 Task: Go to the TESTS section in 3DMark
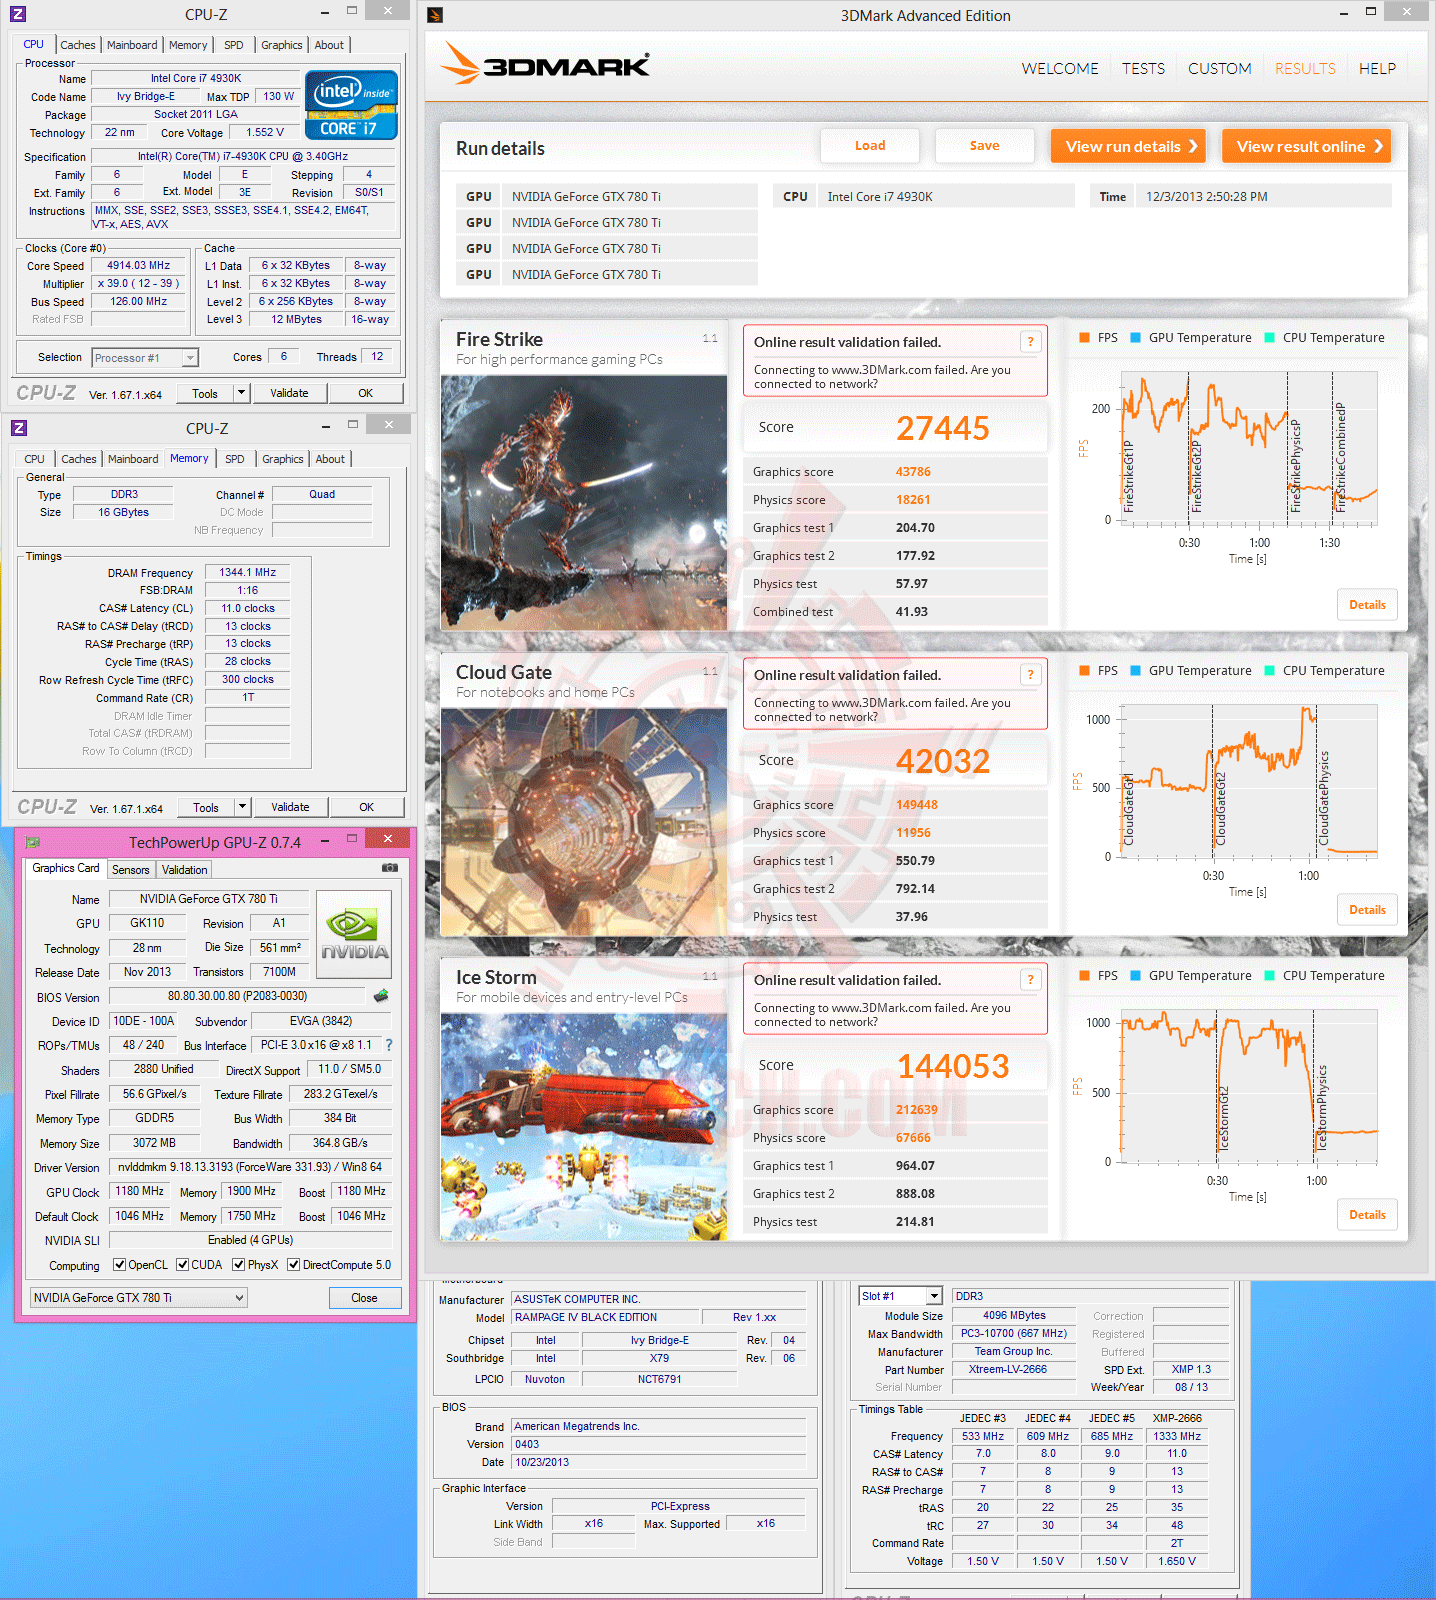1143,69
